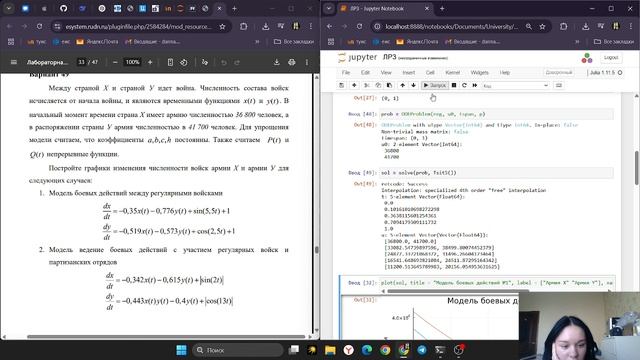
Task: Focus the localhost address bar
Action: pyautogui.click(x=452, y=26)
